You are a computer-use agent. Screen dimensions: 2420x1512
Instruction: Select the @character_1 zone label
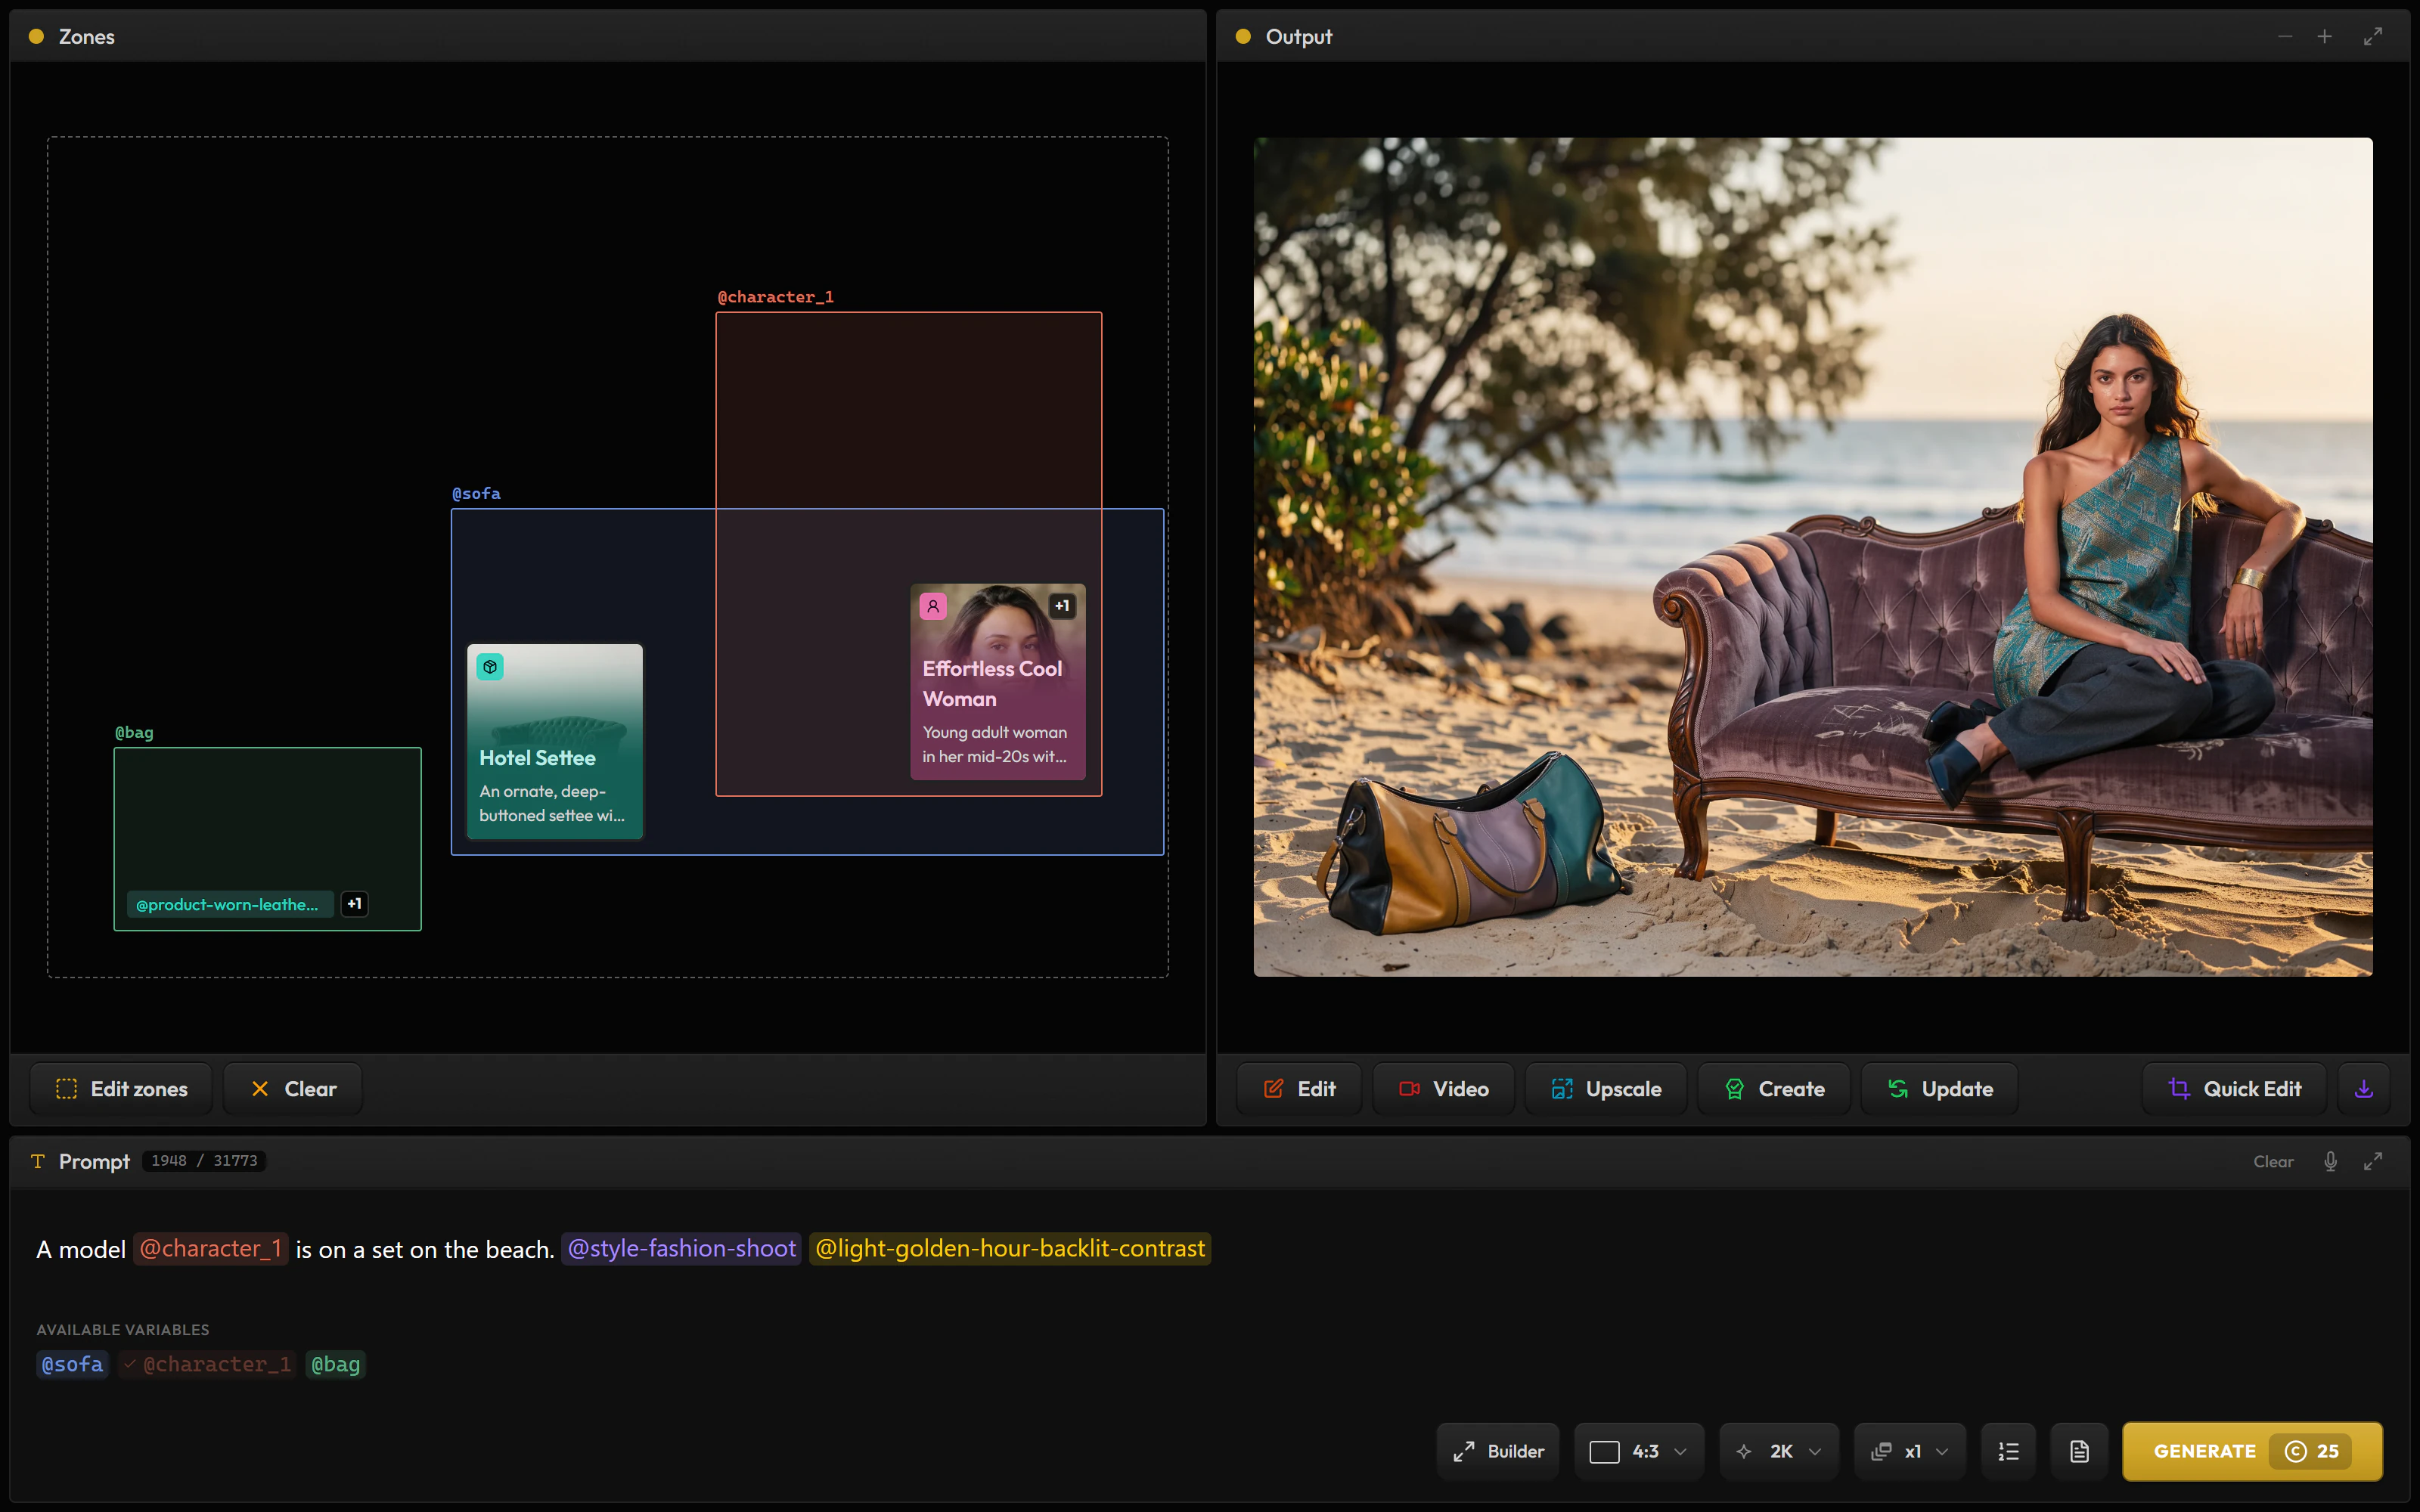(x=775, y=297)
